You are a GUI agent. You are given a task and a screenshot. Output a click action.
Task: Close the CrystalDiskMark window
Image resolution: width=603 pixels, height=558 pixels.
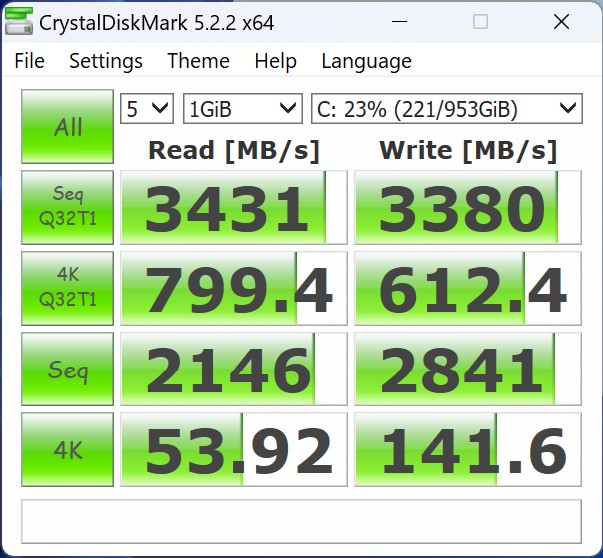[561, 22]
